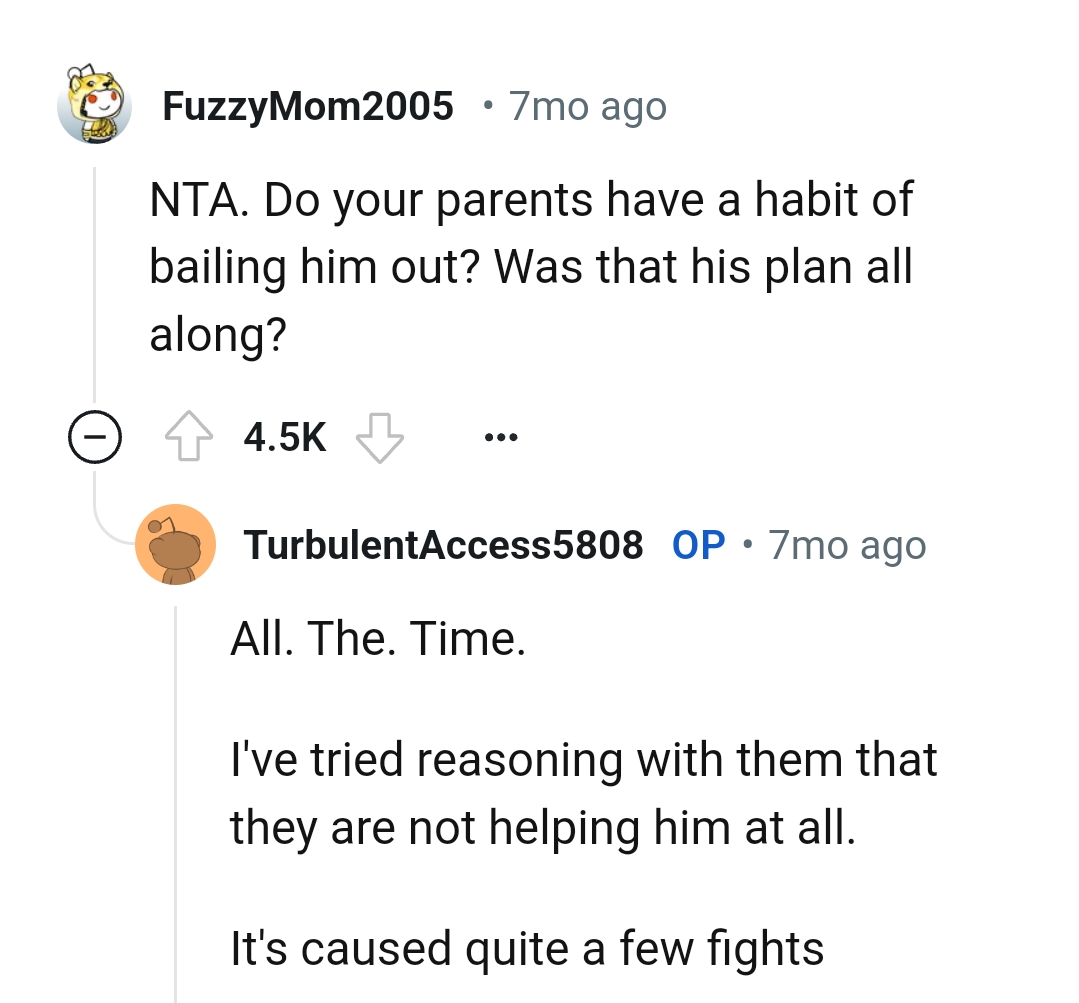
Task: Open TurbulentAccess5808's profile
Action: (x=443, y=544)
